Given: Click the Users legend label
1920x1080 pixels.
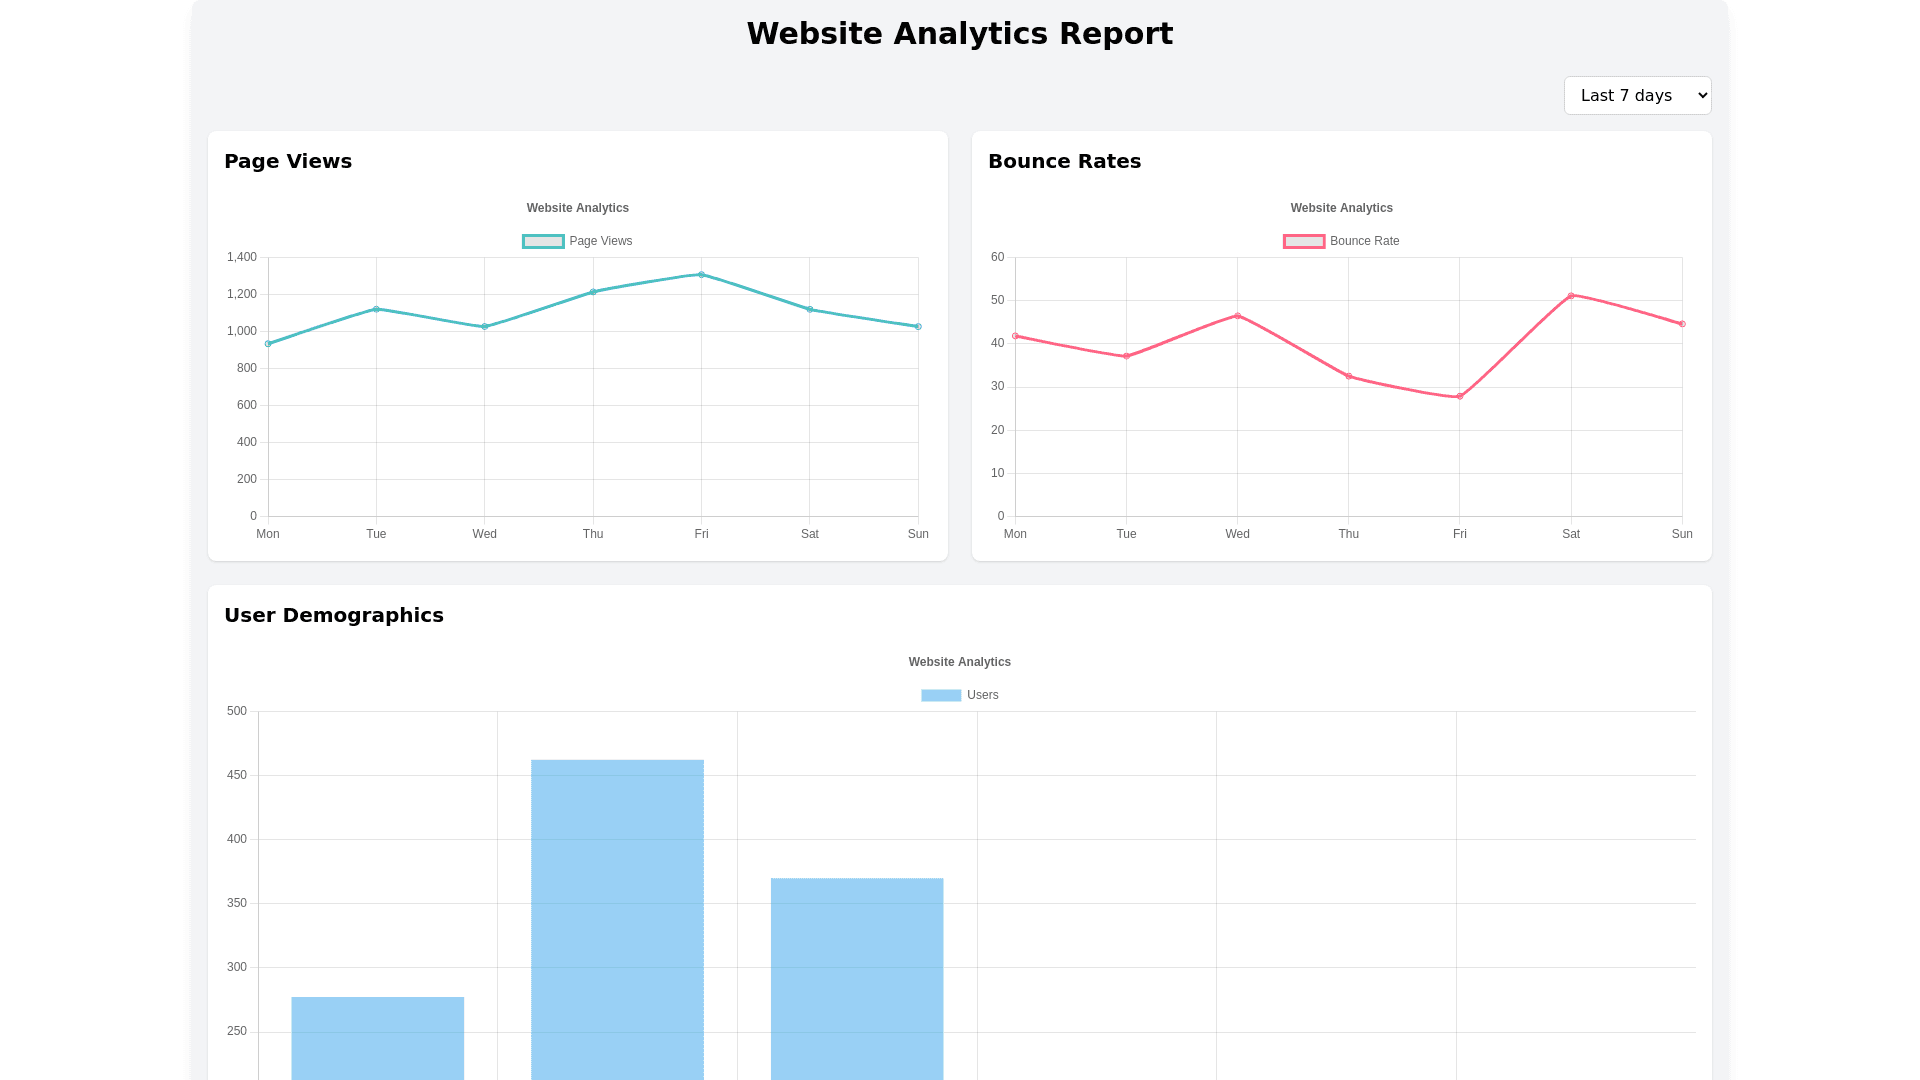Looking at the screenshot, I should 982,696.
